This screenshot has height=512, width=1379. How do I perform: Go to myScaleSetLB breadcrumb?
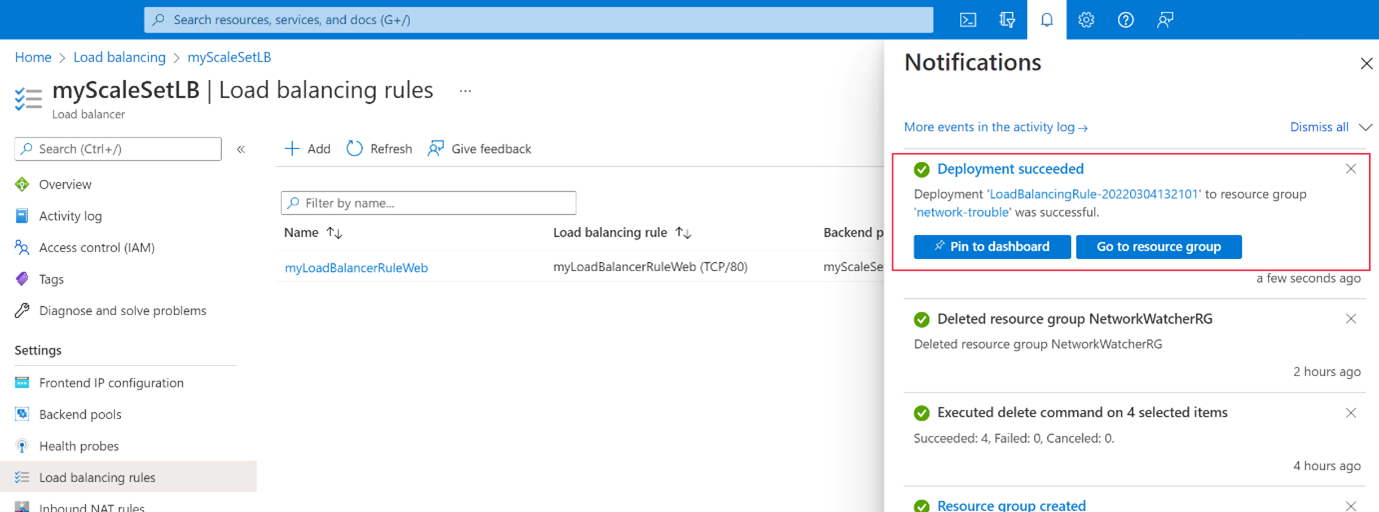click(x=229, y=57)
